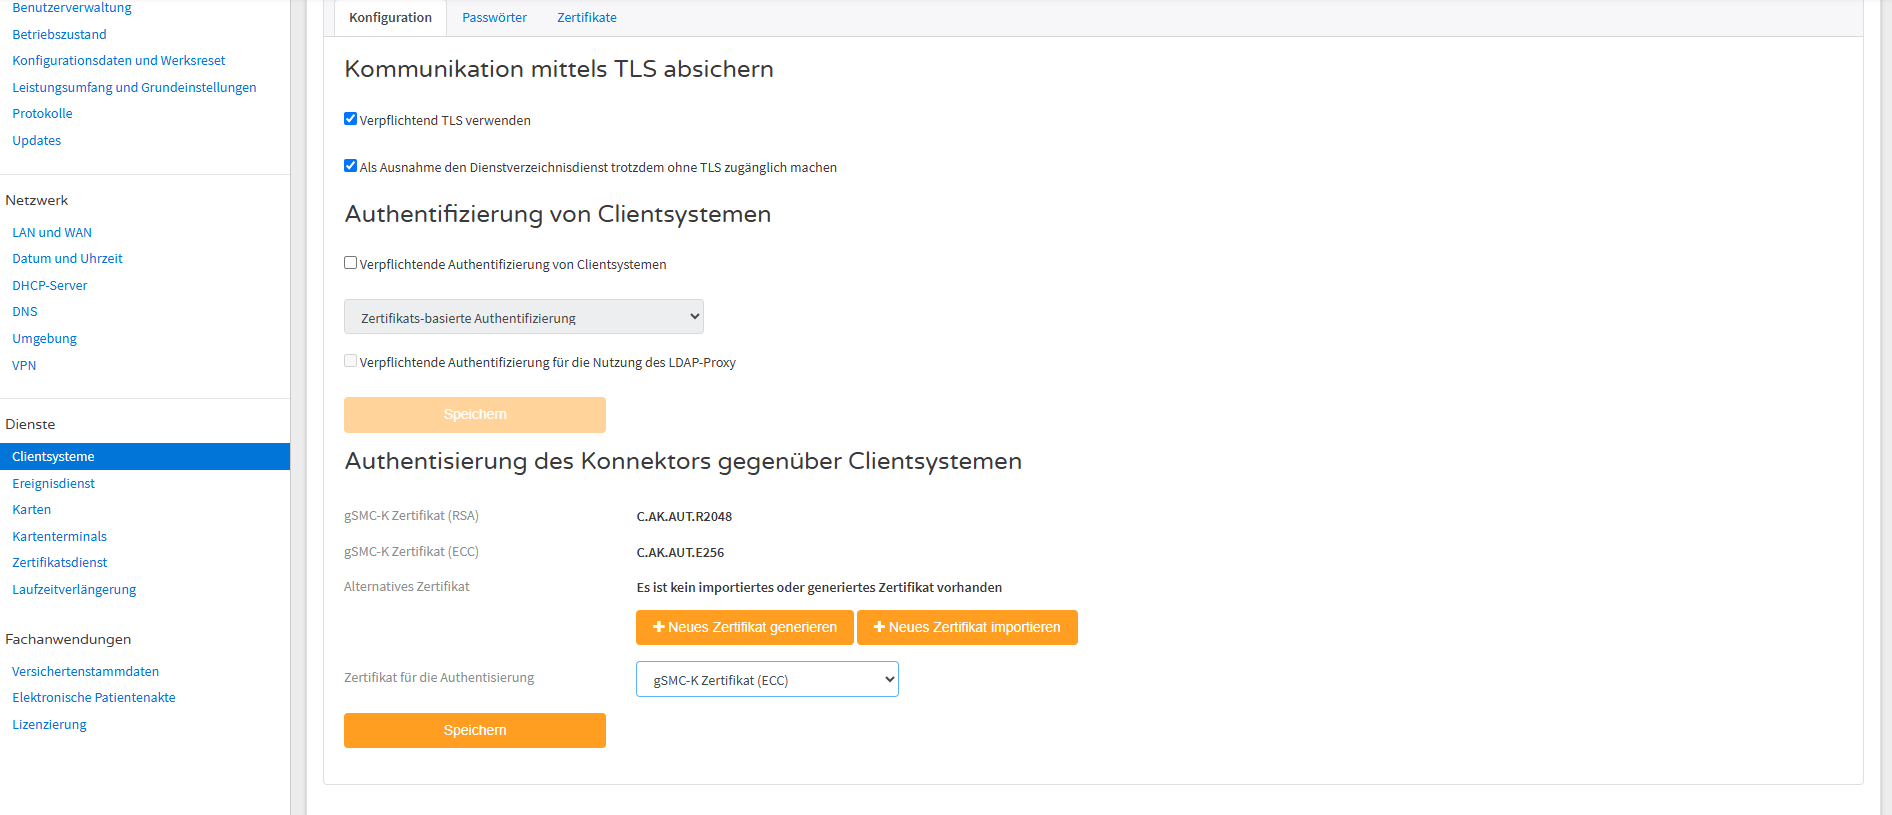Image resolution: width=1892 pixels, height=815 pixels.
Task: Uncheck Verpflichtend TLS verwenden checkbox
Action: pos(350,119)
